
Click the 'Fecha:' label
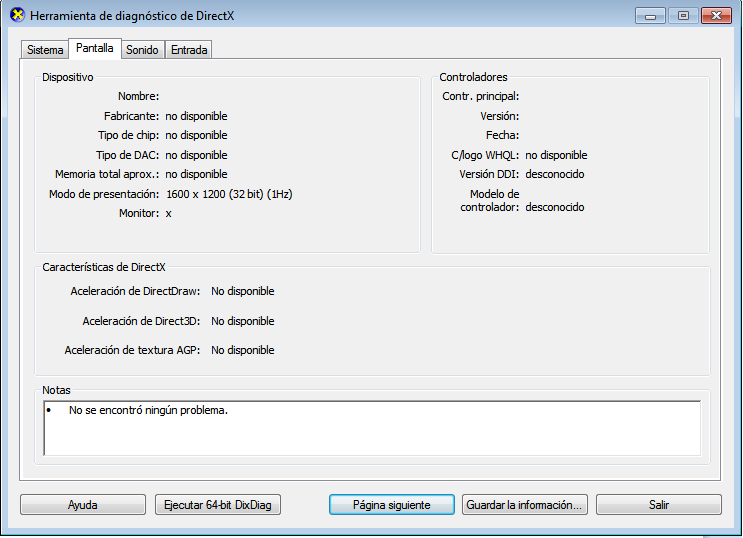click(x=502, y=136)
